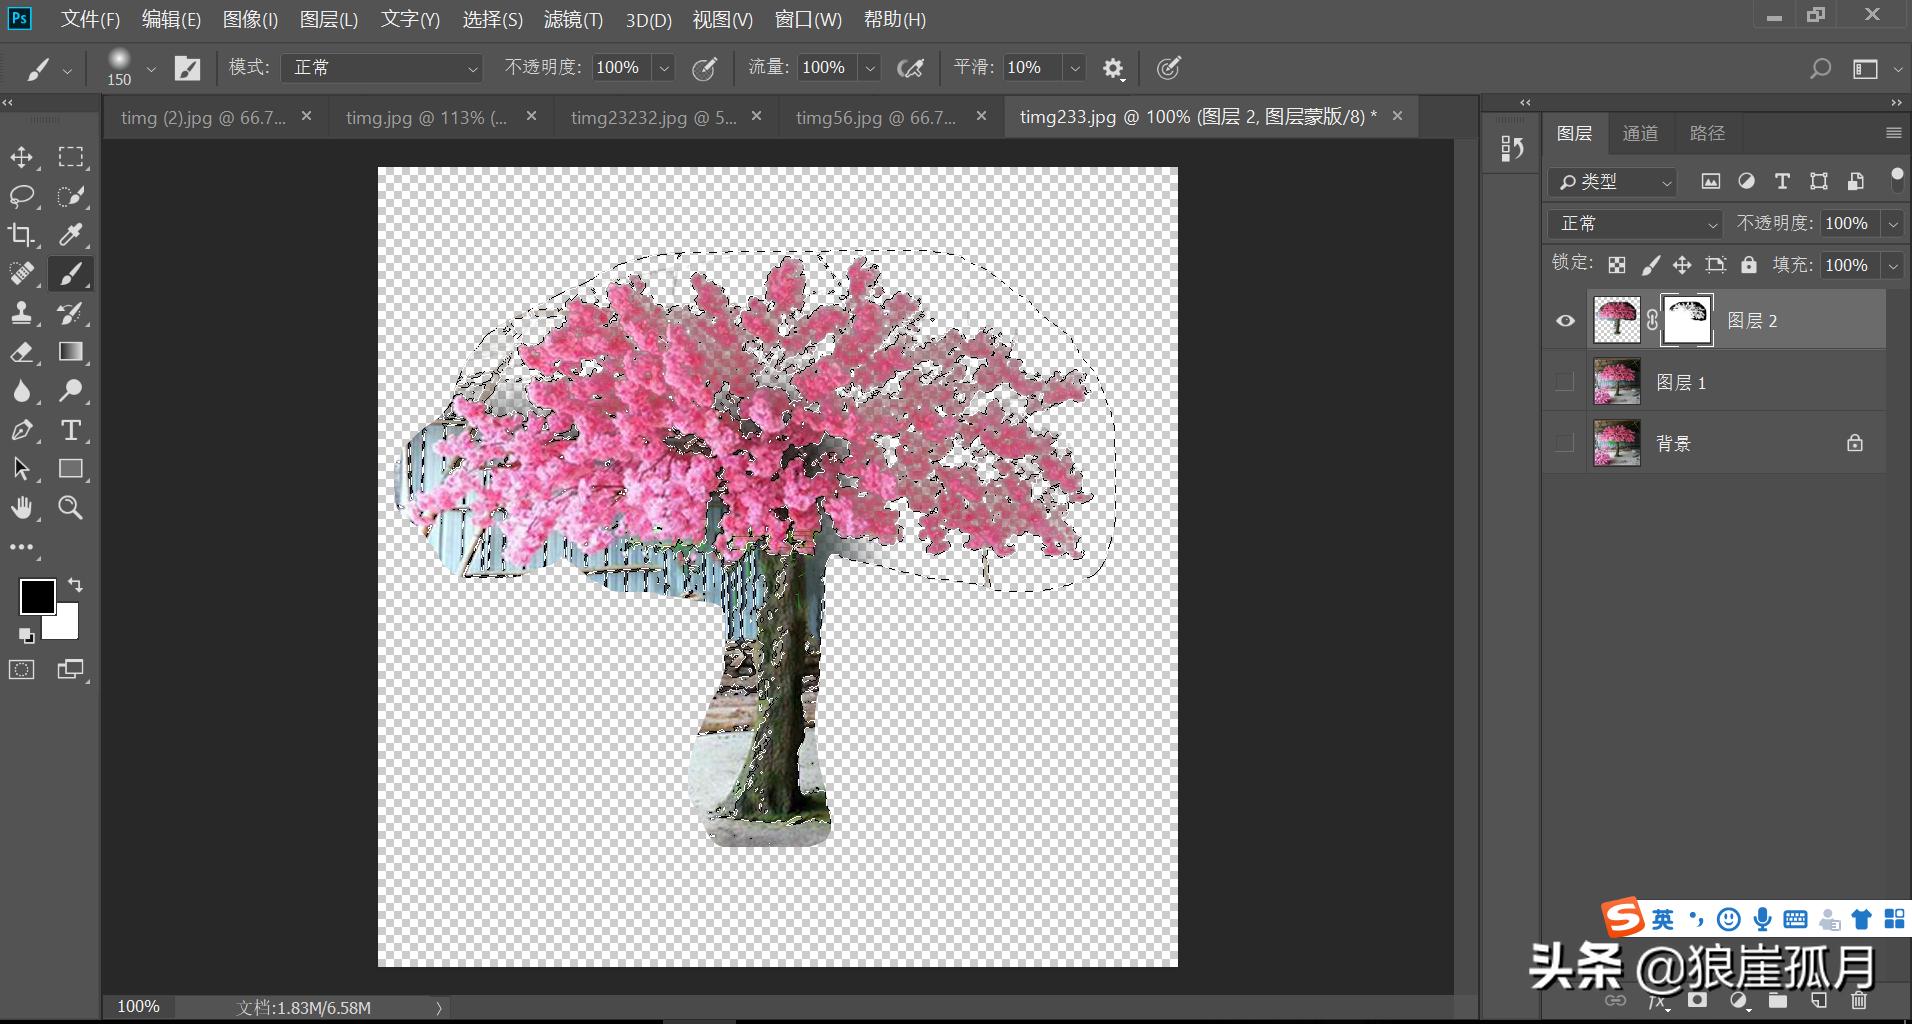Add a new layer in Layers panel
Image resolution: width=1912 pixels, height=1024 pixels.
(x=1820, y=1000)
